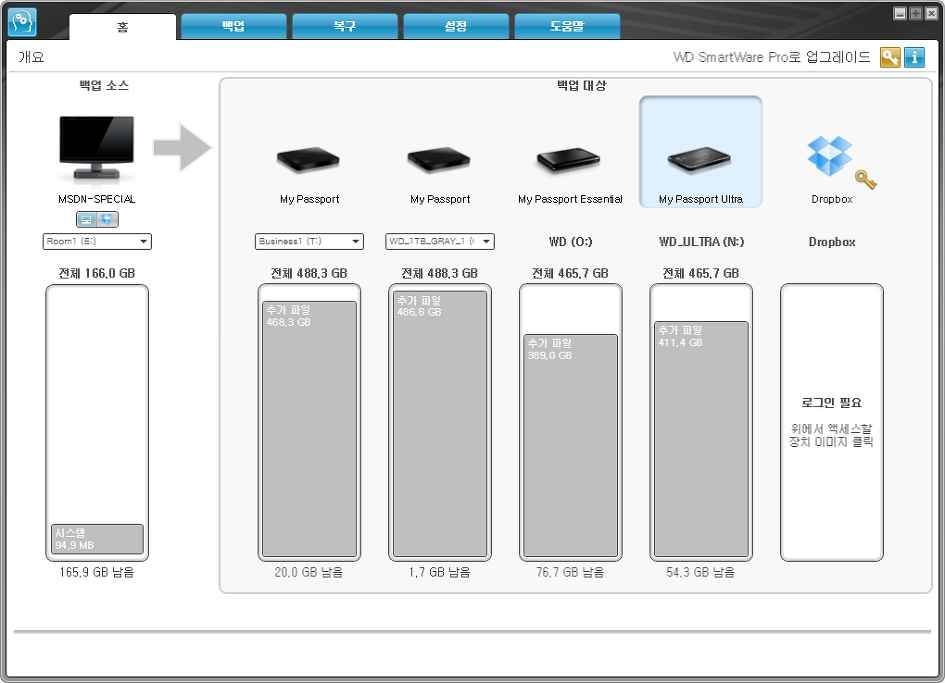Select the MSDN-SPECIAL computer monitor icon
The width and height of the screenshot is (945, 683).
tap(96, 149)
